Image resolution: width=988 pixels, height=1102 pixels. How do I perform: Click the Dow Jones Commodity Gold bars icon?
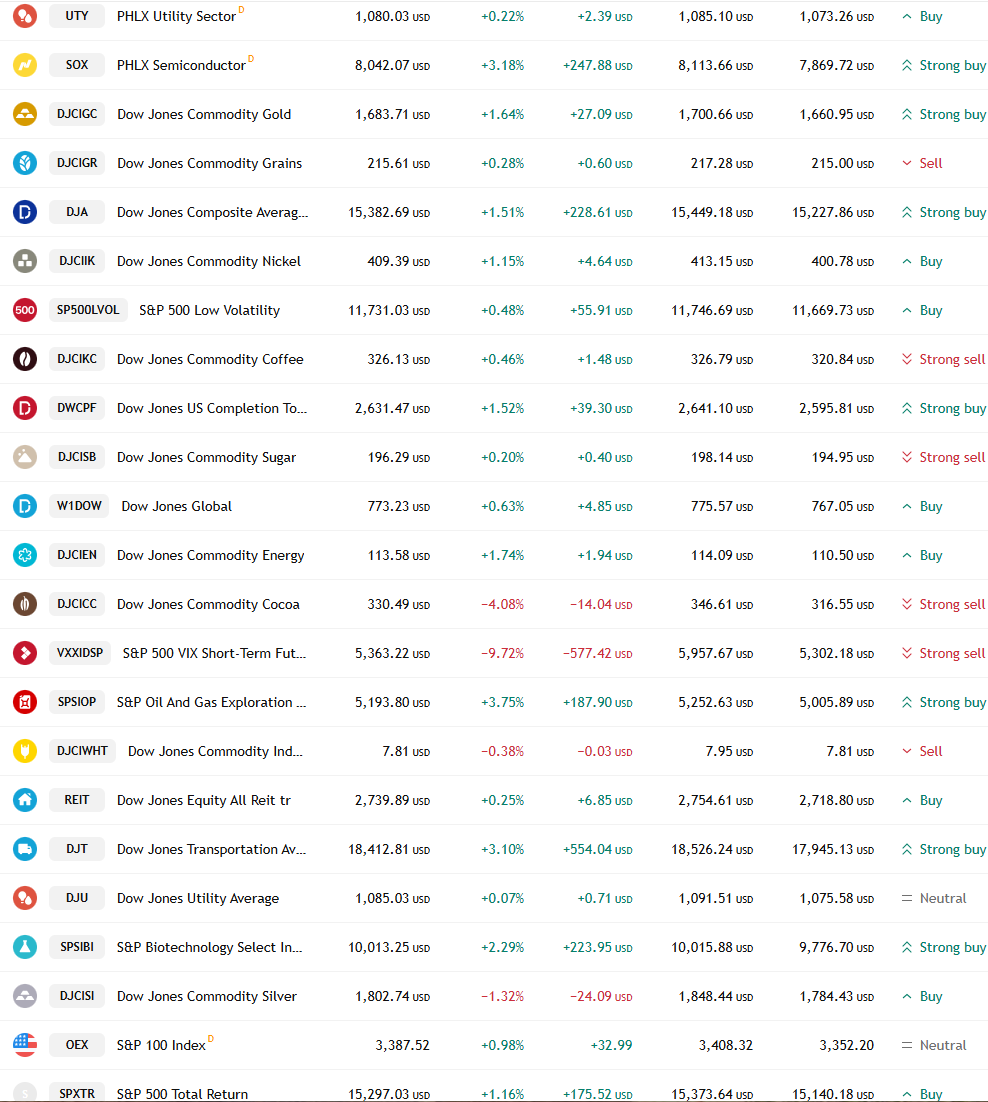[25, 114]
